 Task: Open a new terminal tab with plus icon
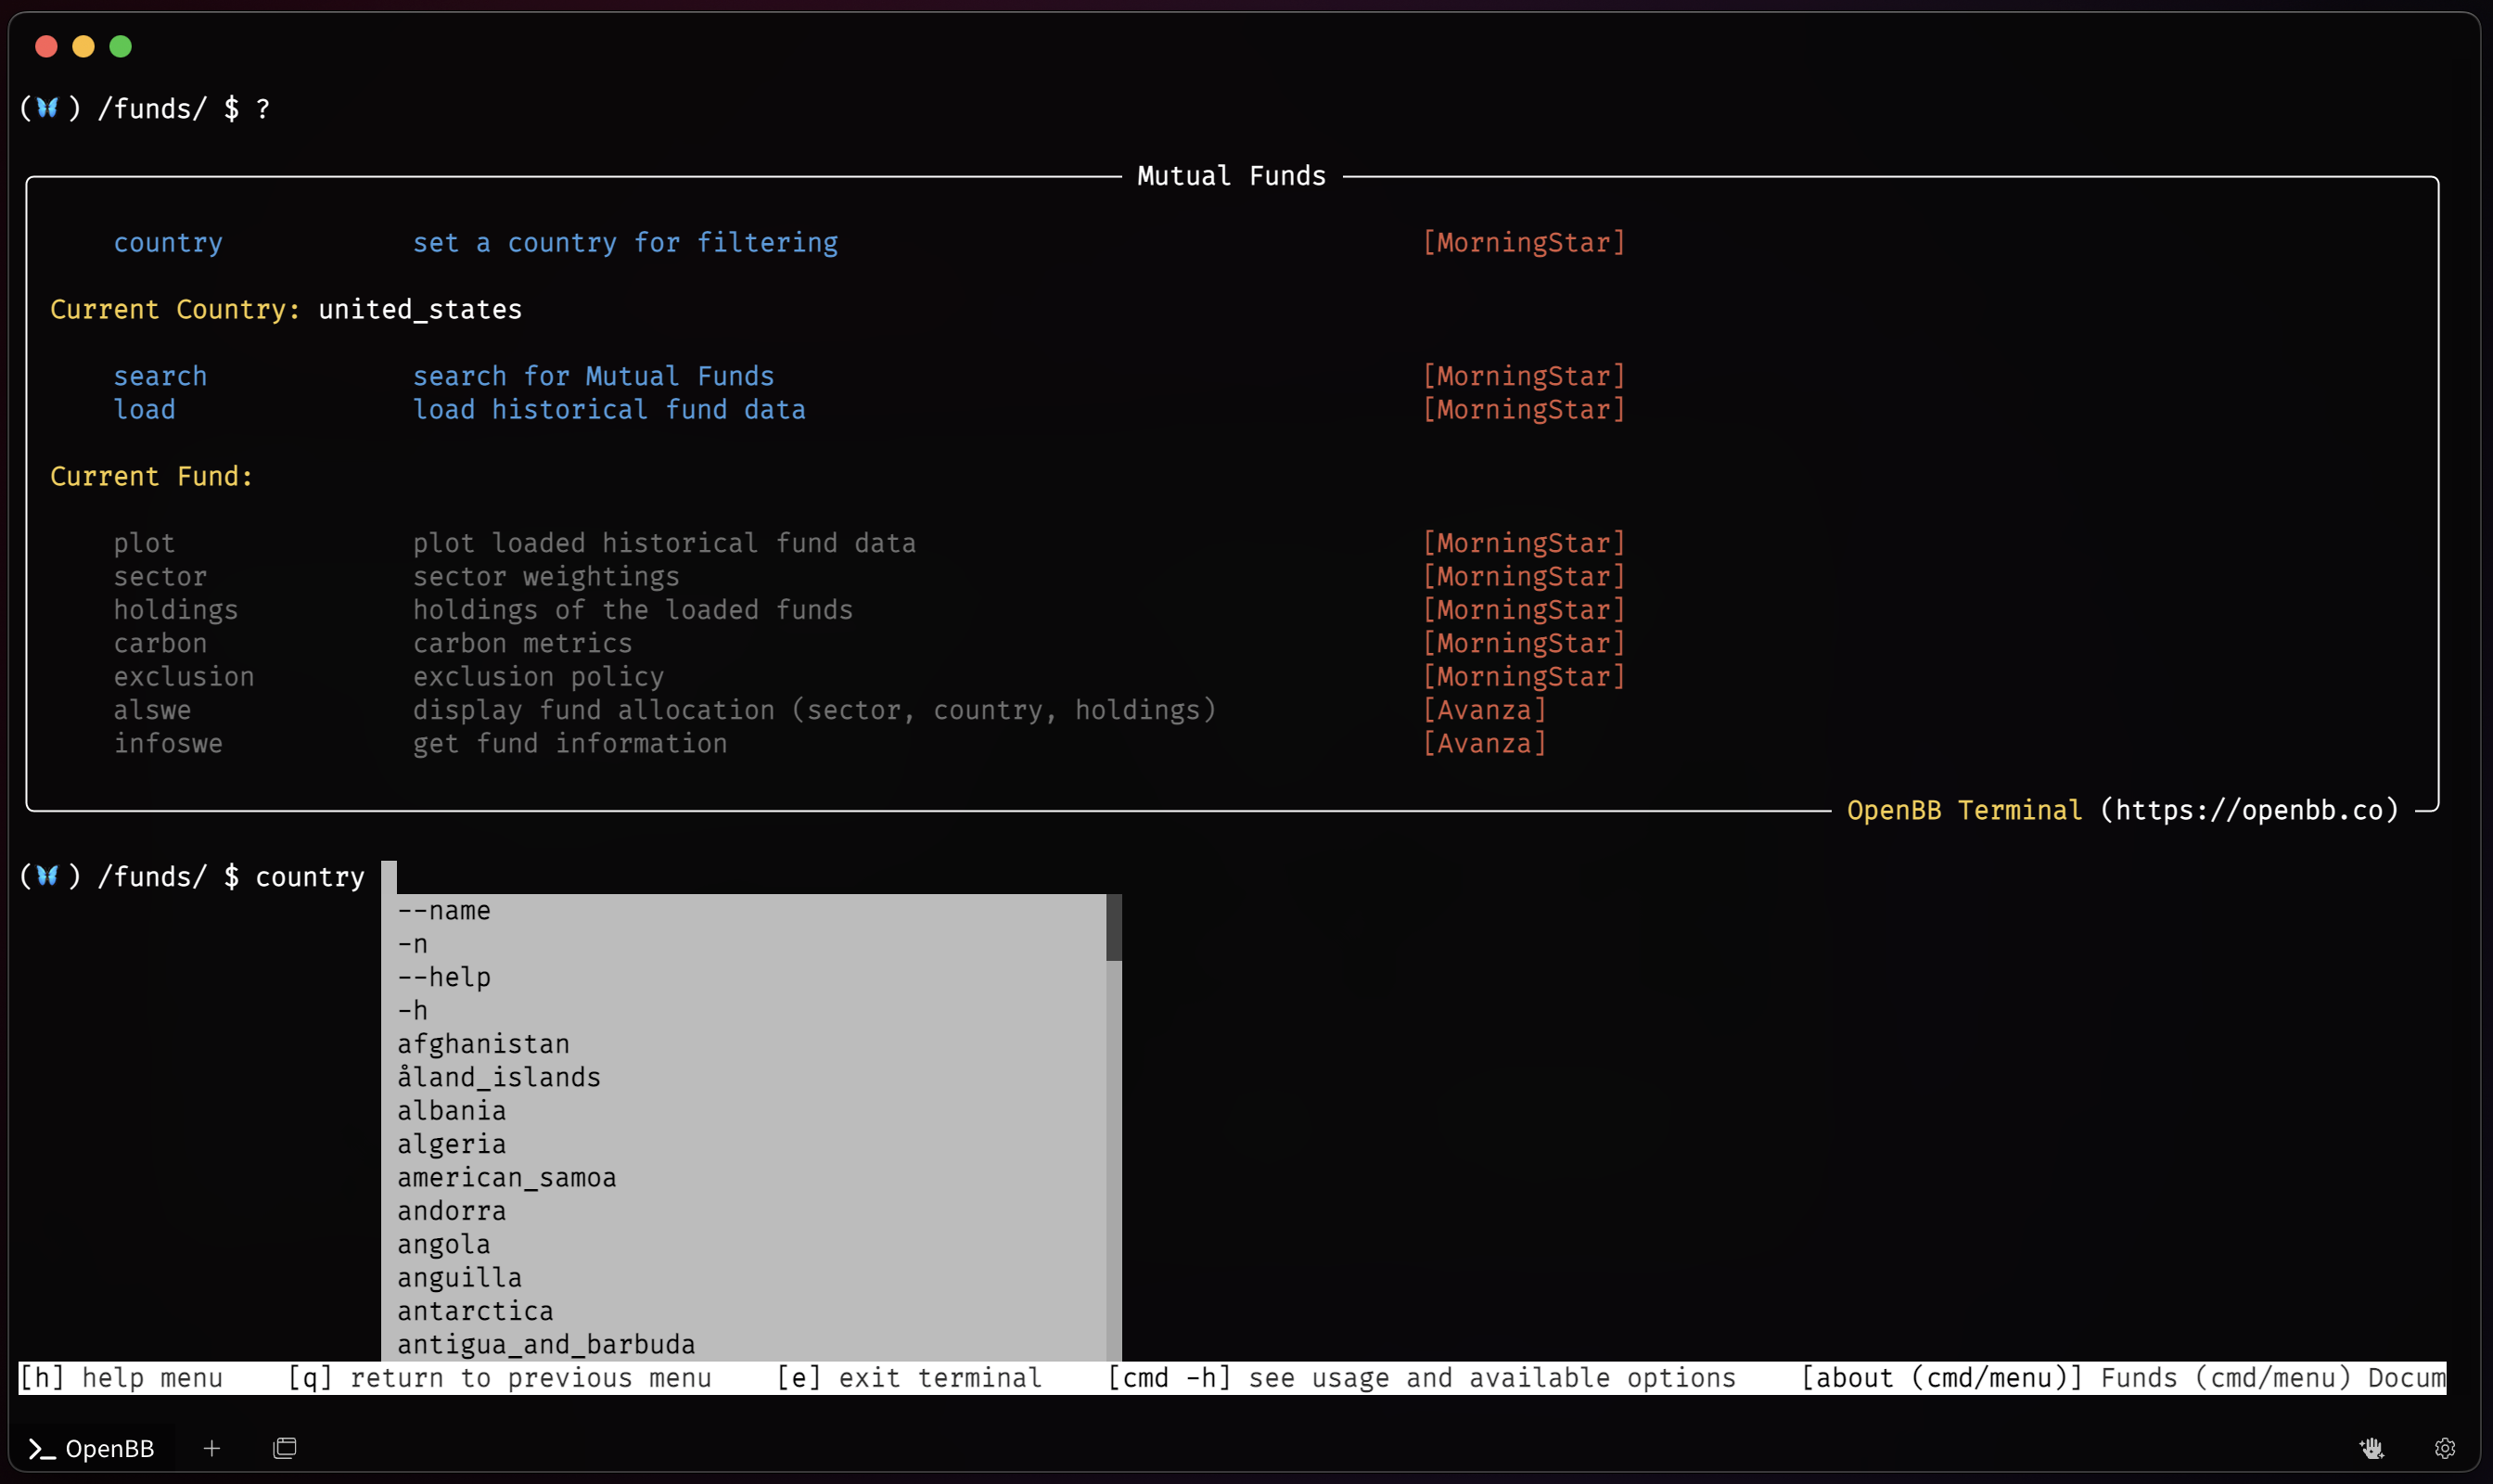(x=212, y=1448)
